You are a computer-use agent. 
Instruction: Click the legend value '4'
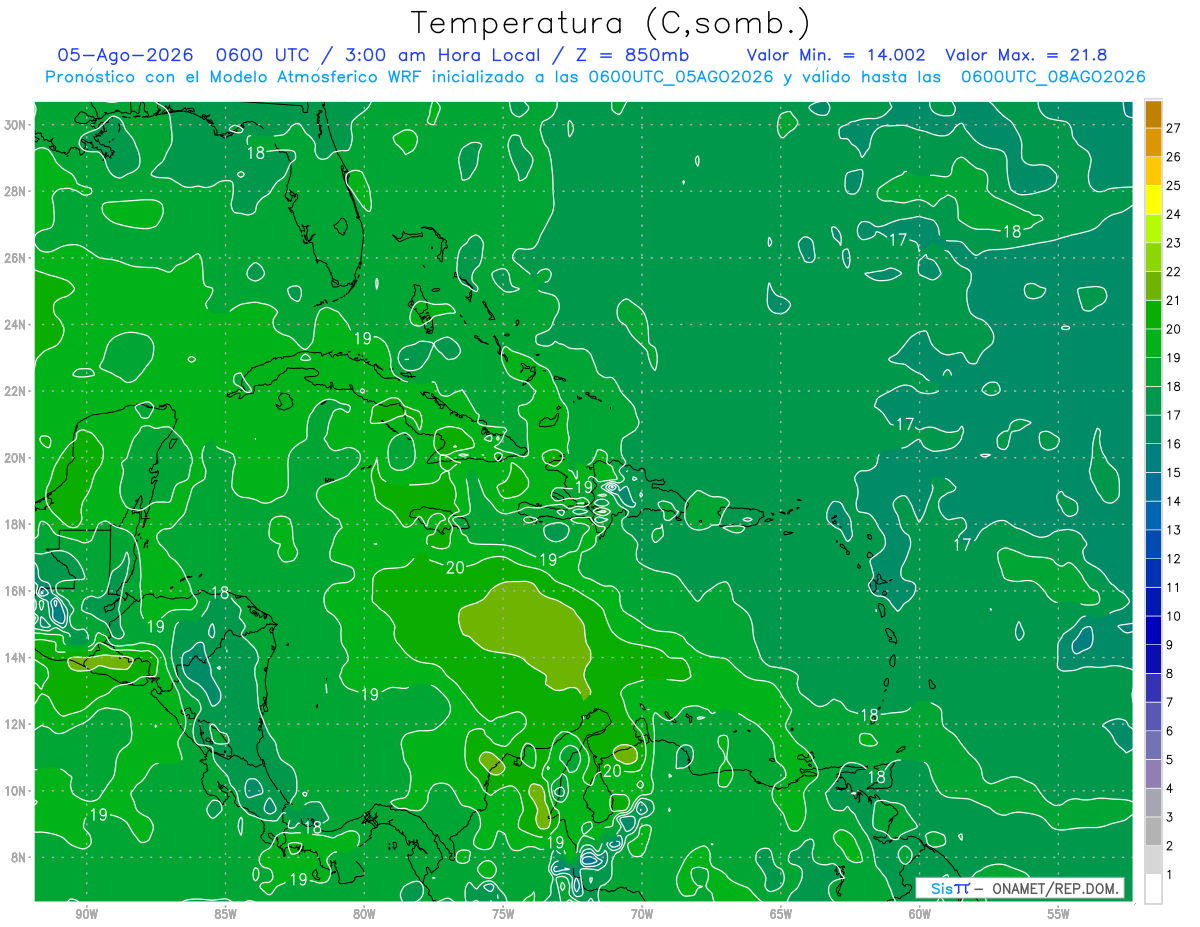click(x=1170, y=788)
